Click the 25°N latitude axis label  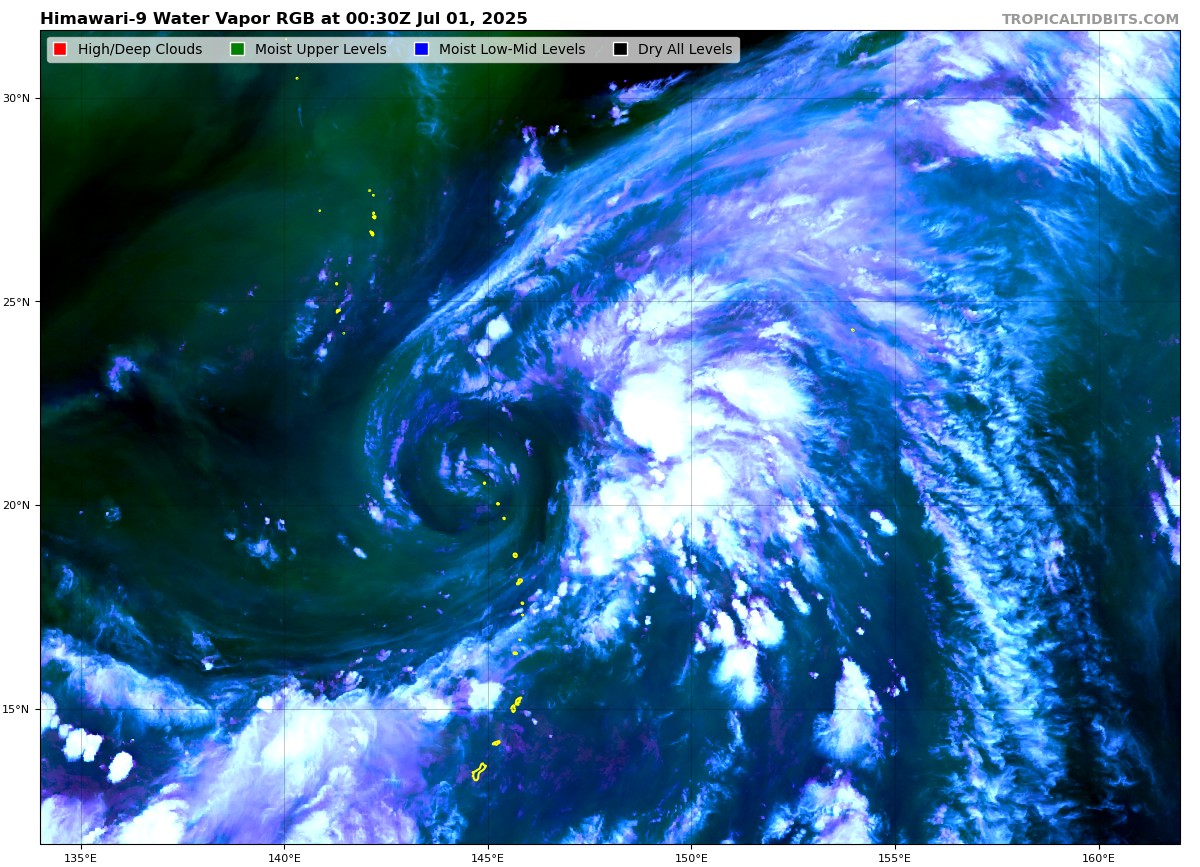tap(16, 302)
